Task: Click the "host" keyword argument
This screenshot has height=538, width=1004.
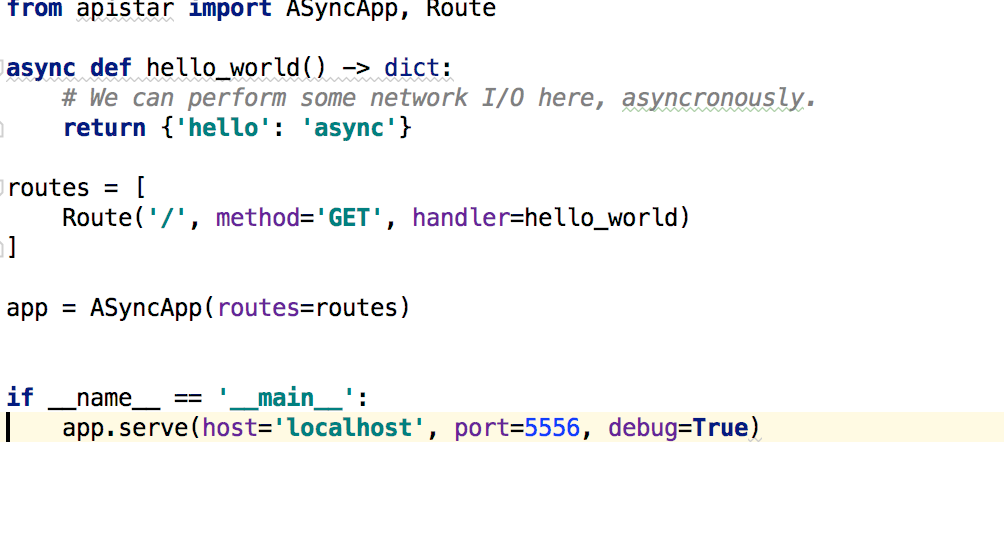Action: [x=229, y=428]
